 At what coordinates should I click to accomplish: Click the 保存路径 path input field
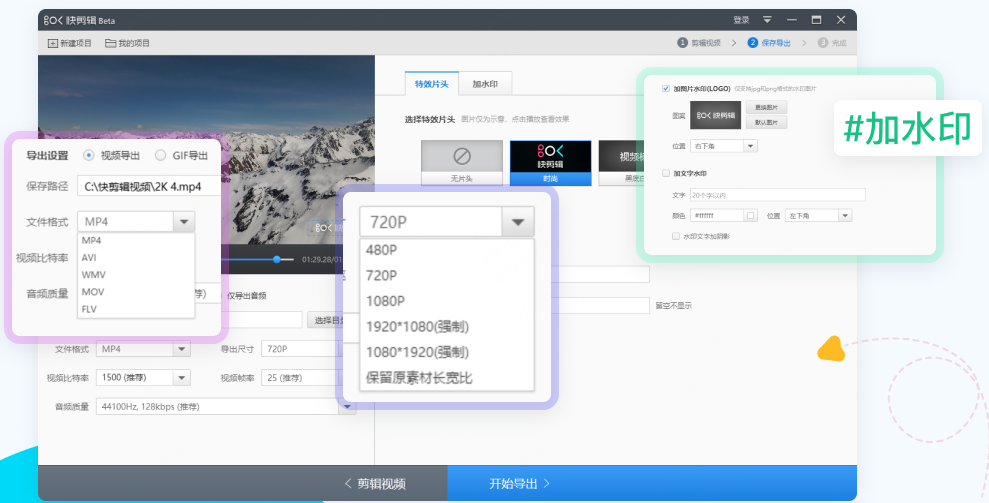pos(149,187)
